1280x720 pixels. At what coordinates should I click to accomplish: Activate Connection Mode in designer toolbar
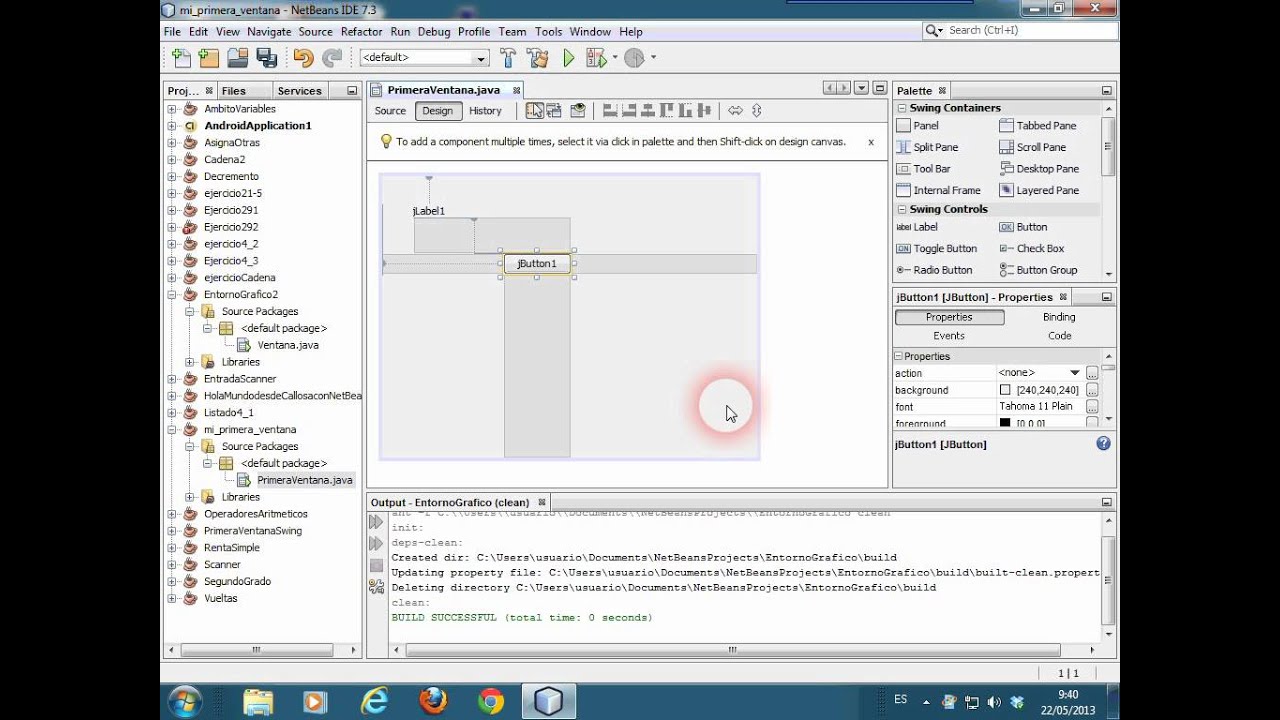(x=555, y=111)
